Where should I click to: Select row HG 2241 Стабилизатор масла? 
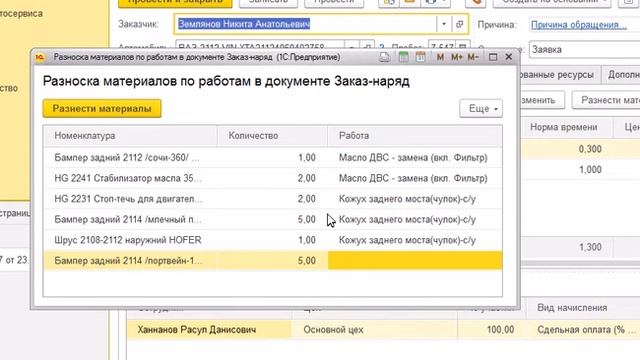coord(273,178)
